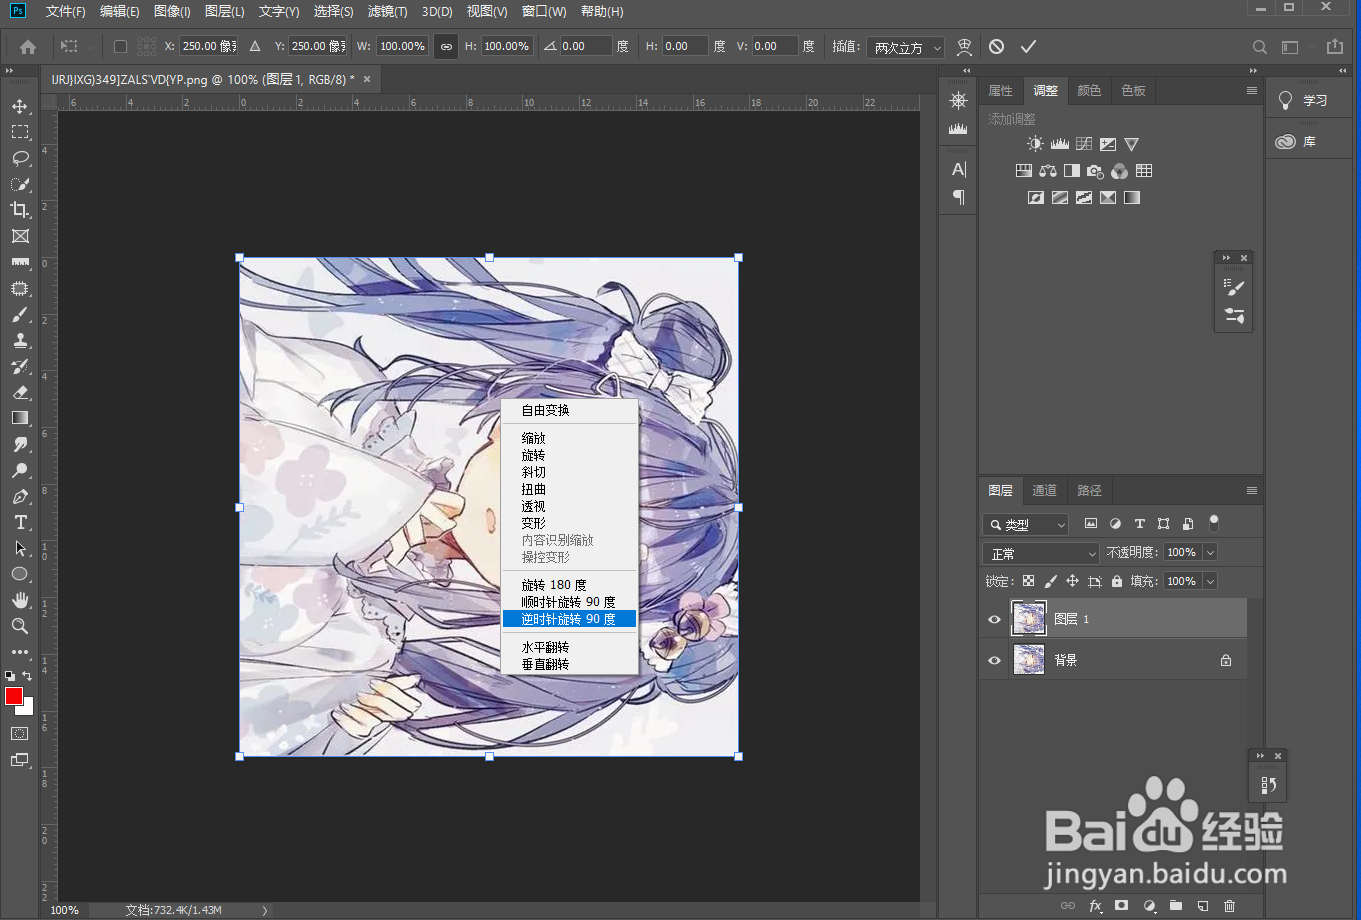1361x920 pixels.
Task: Switch to 颜色 tab
Action: 1089,91
